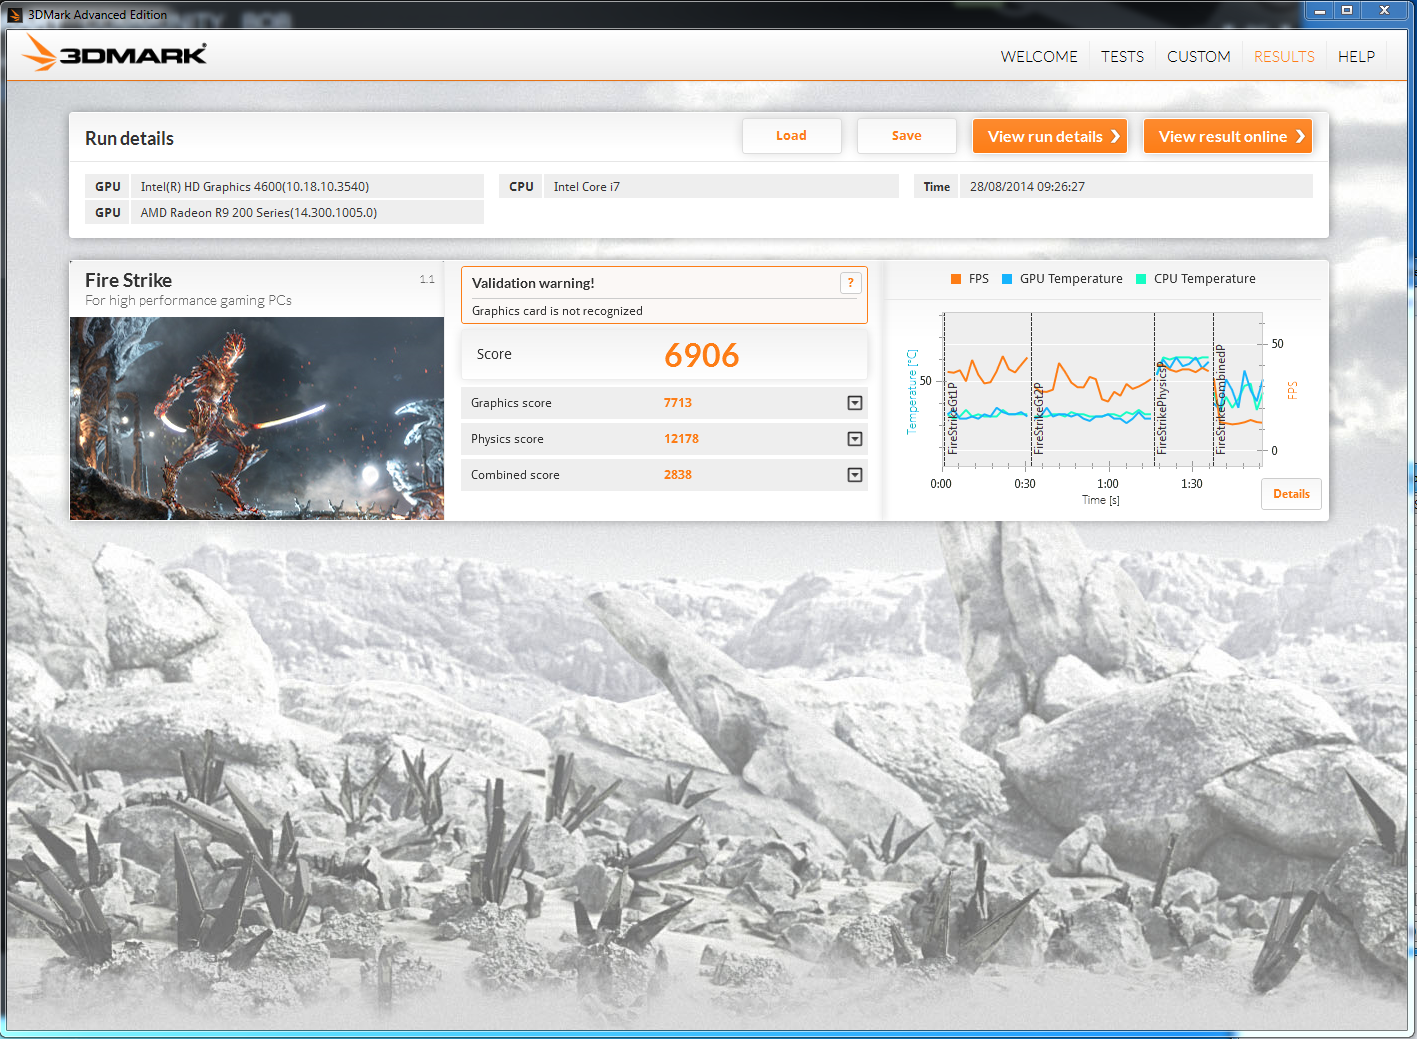1417x1039 pixels.
Task: Go to the Welcome tab
Action: click(1039, 57)
